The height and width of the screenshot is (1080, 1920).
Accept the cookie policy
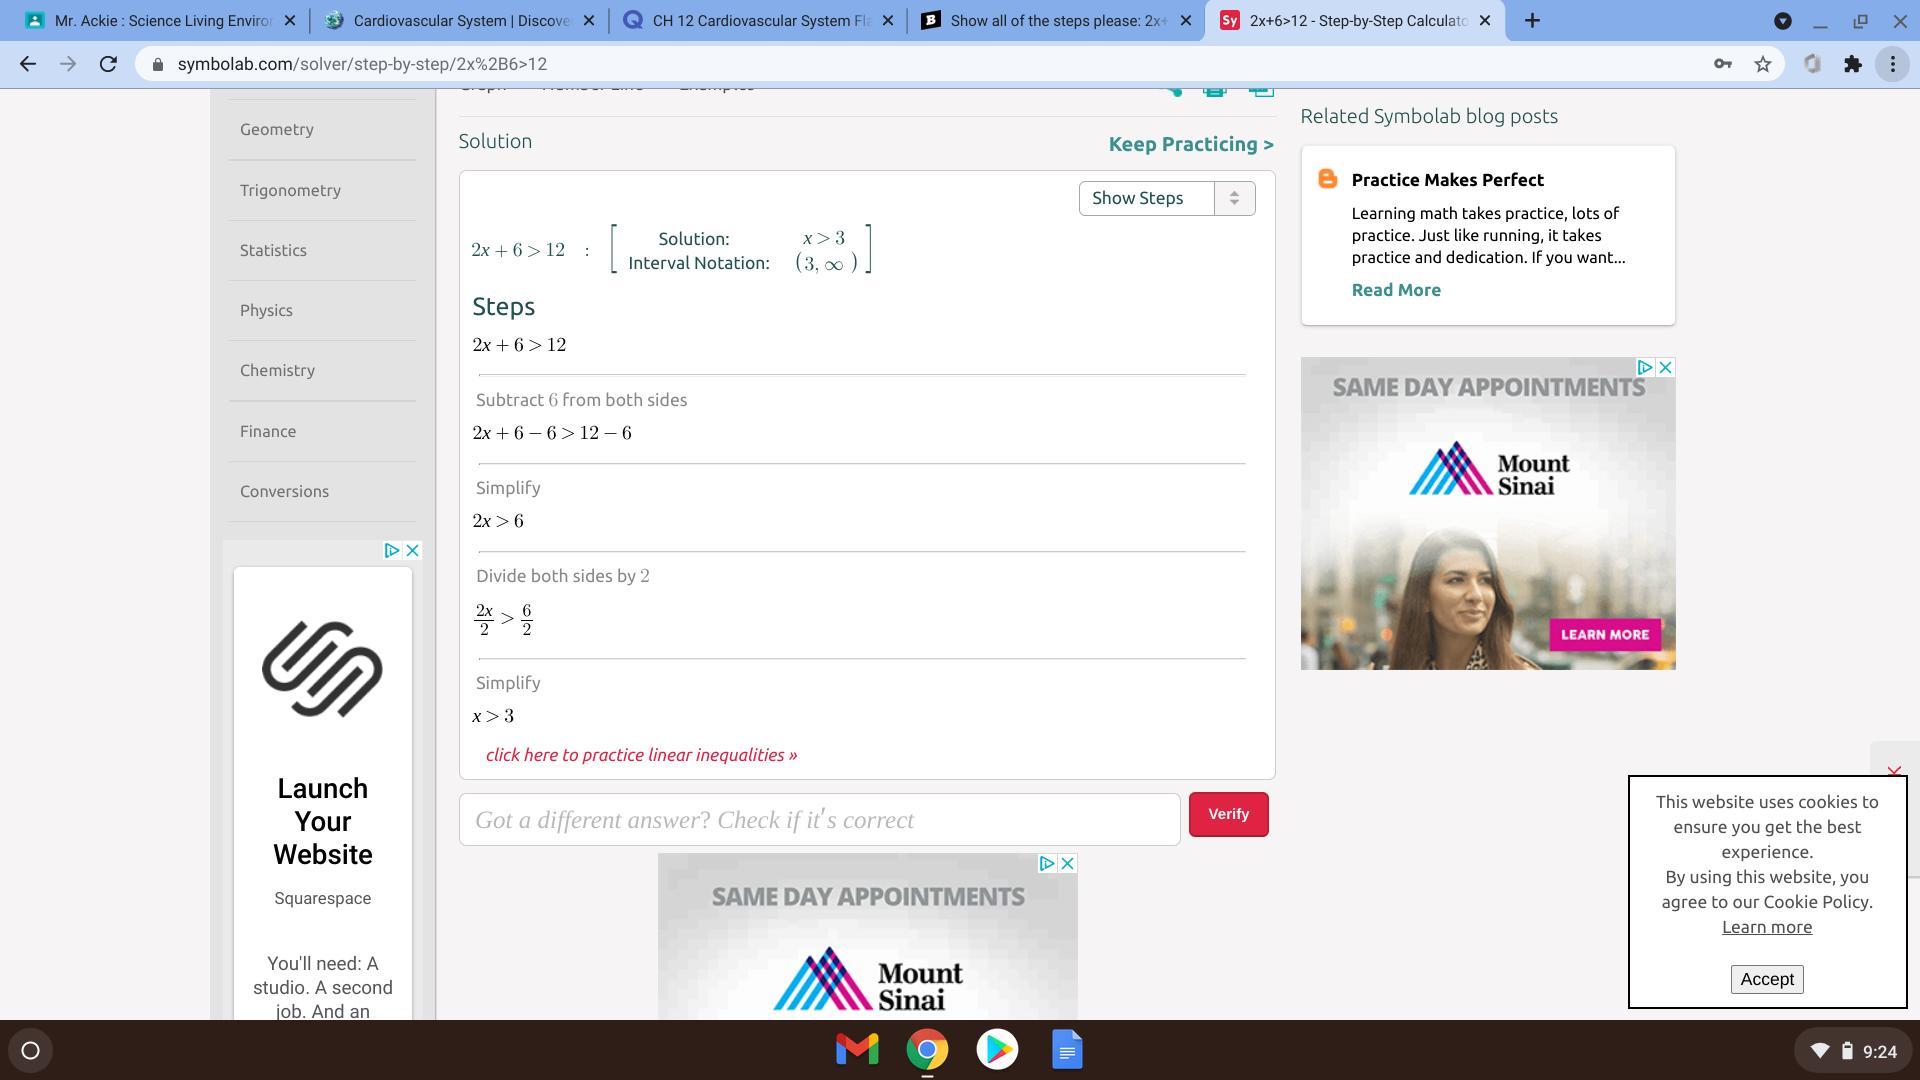pyautogui.click(x=1766, y=979)
